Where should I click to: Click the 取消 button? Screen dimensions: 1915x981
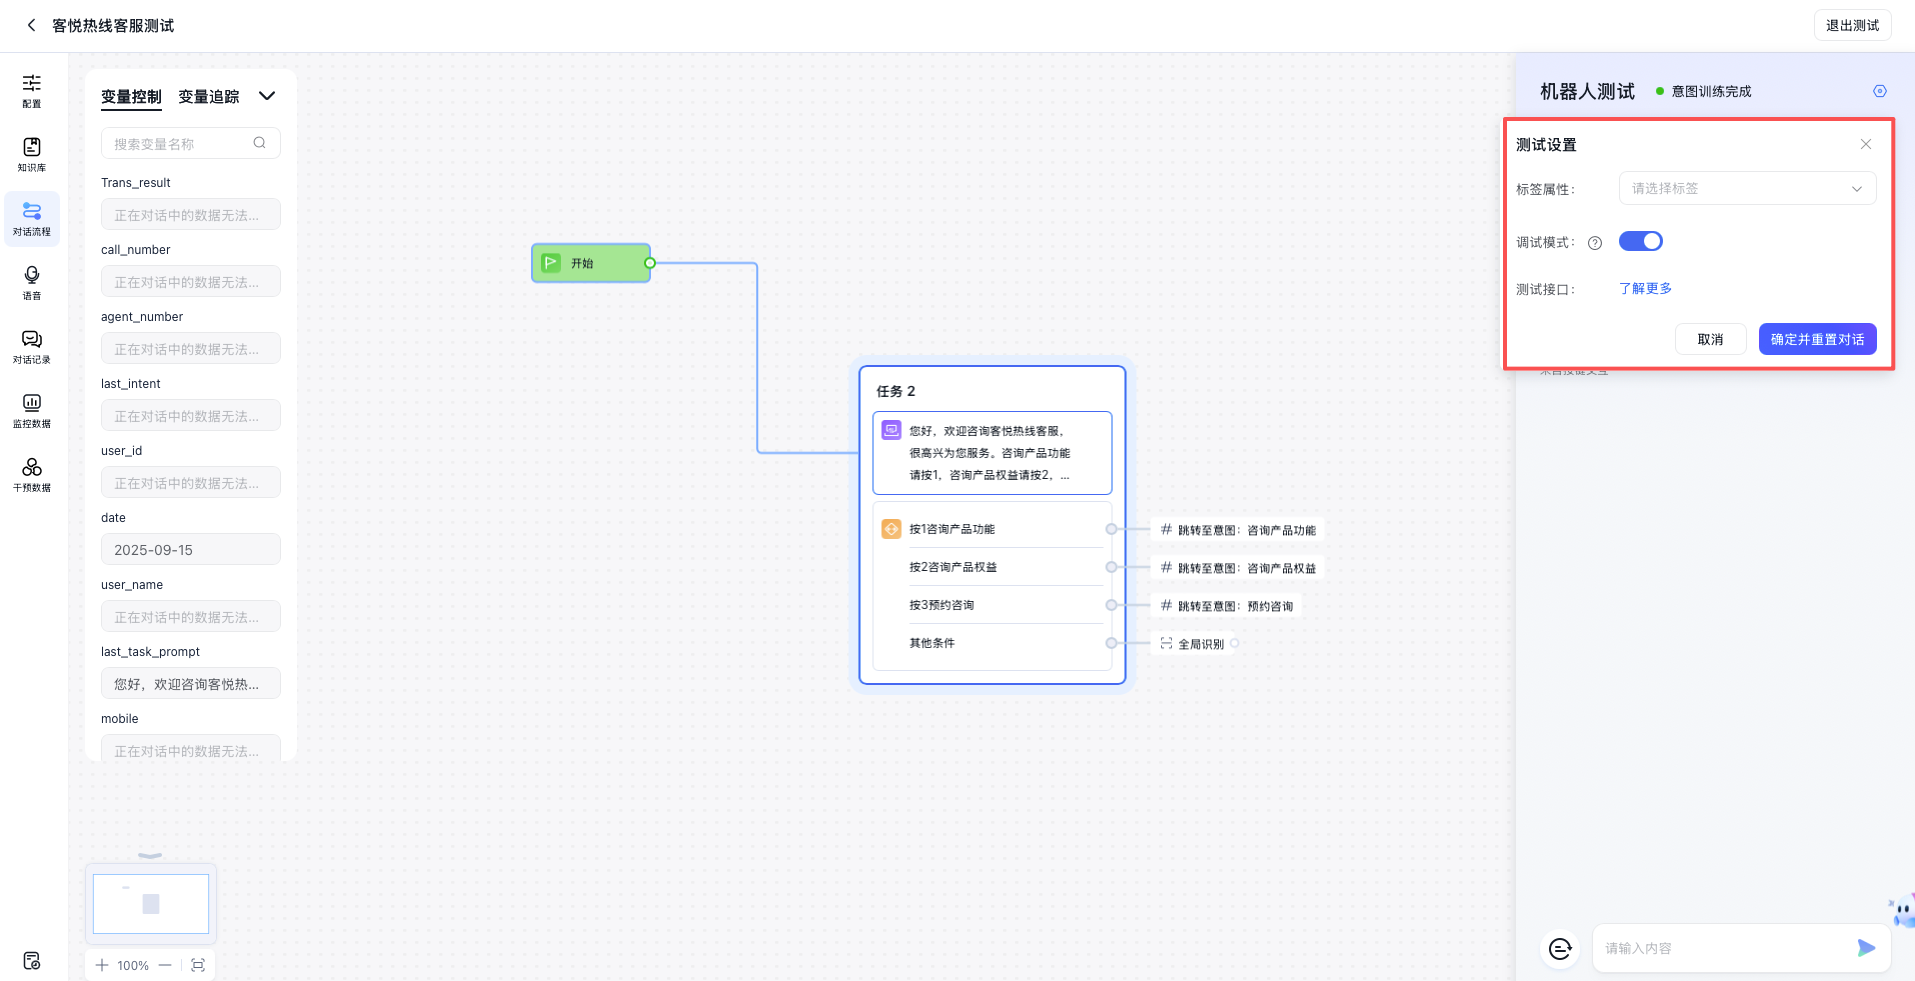pos(1710,339)
